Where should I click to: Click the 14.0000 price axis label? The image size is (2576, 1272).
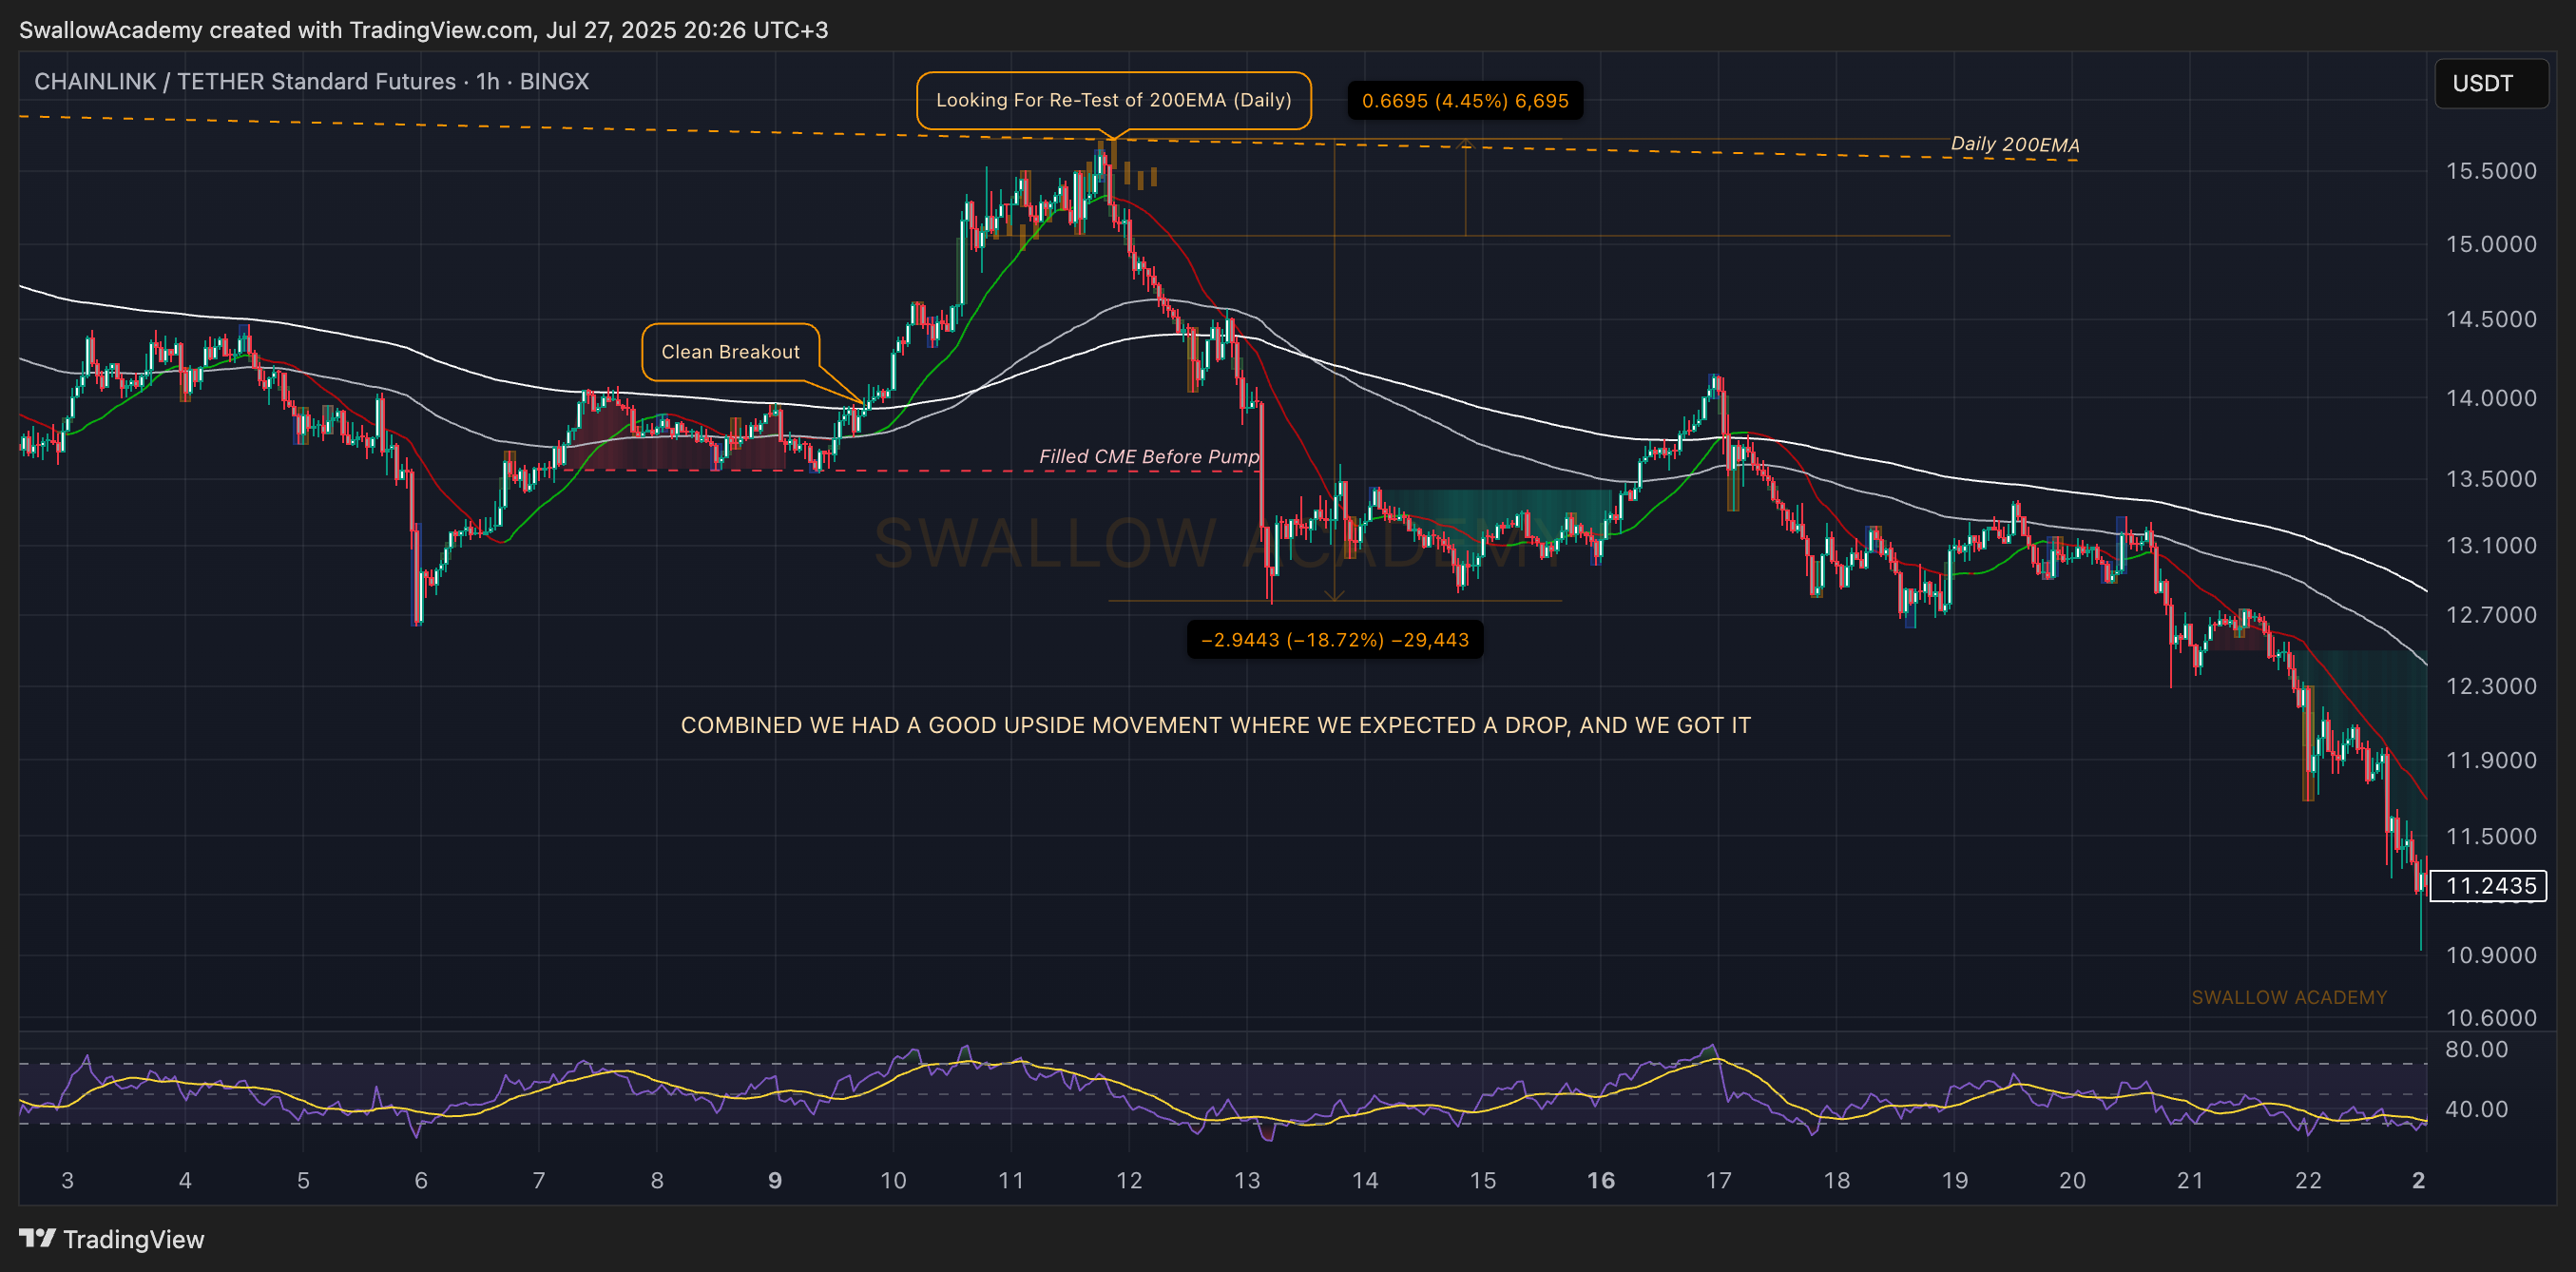2491,398
